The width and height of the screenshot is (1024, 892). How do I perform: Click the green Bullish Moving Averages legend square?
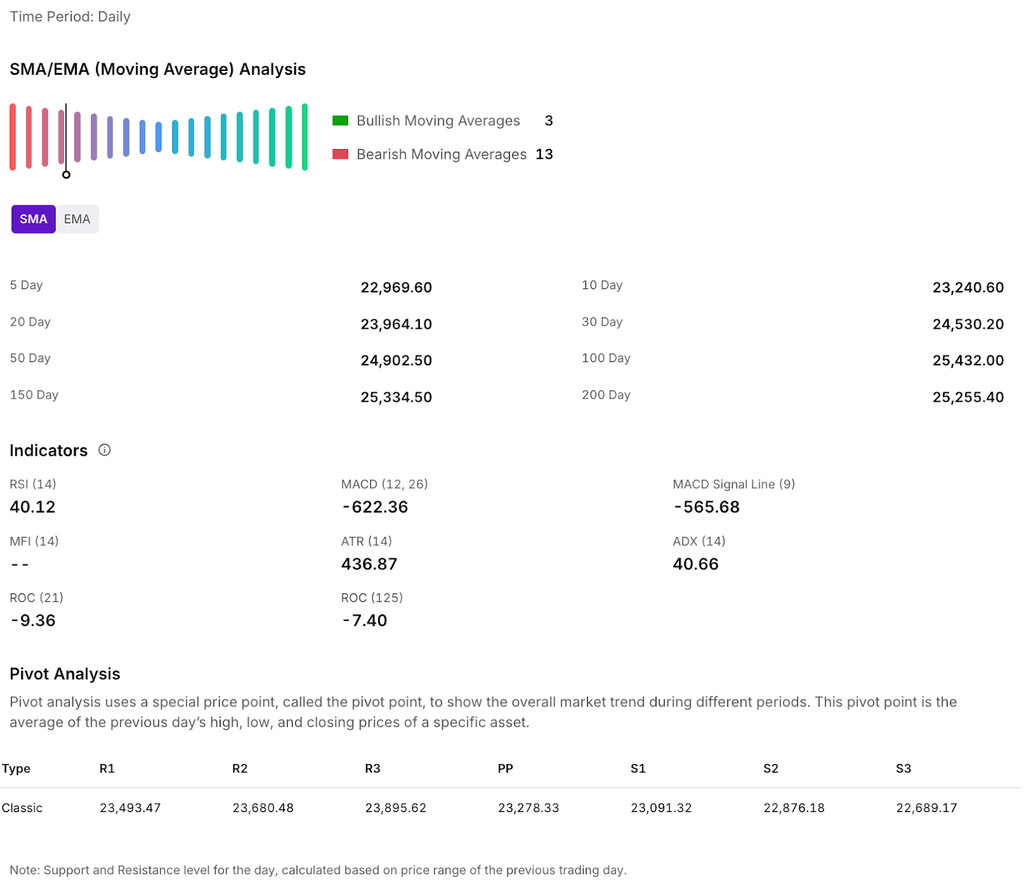[340, 121]
